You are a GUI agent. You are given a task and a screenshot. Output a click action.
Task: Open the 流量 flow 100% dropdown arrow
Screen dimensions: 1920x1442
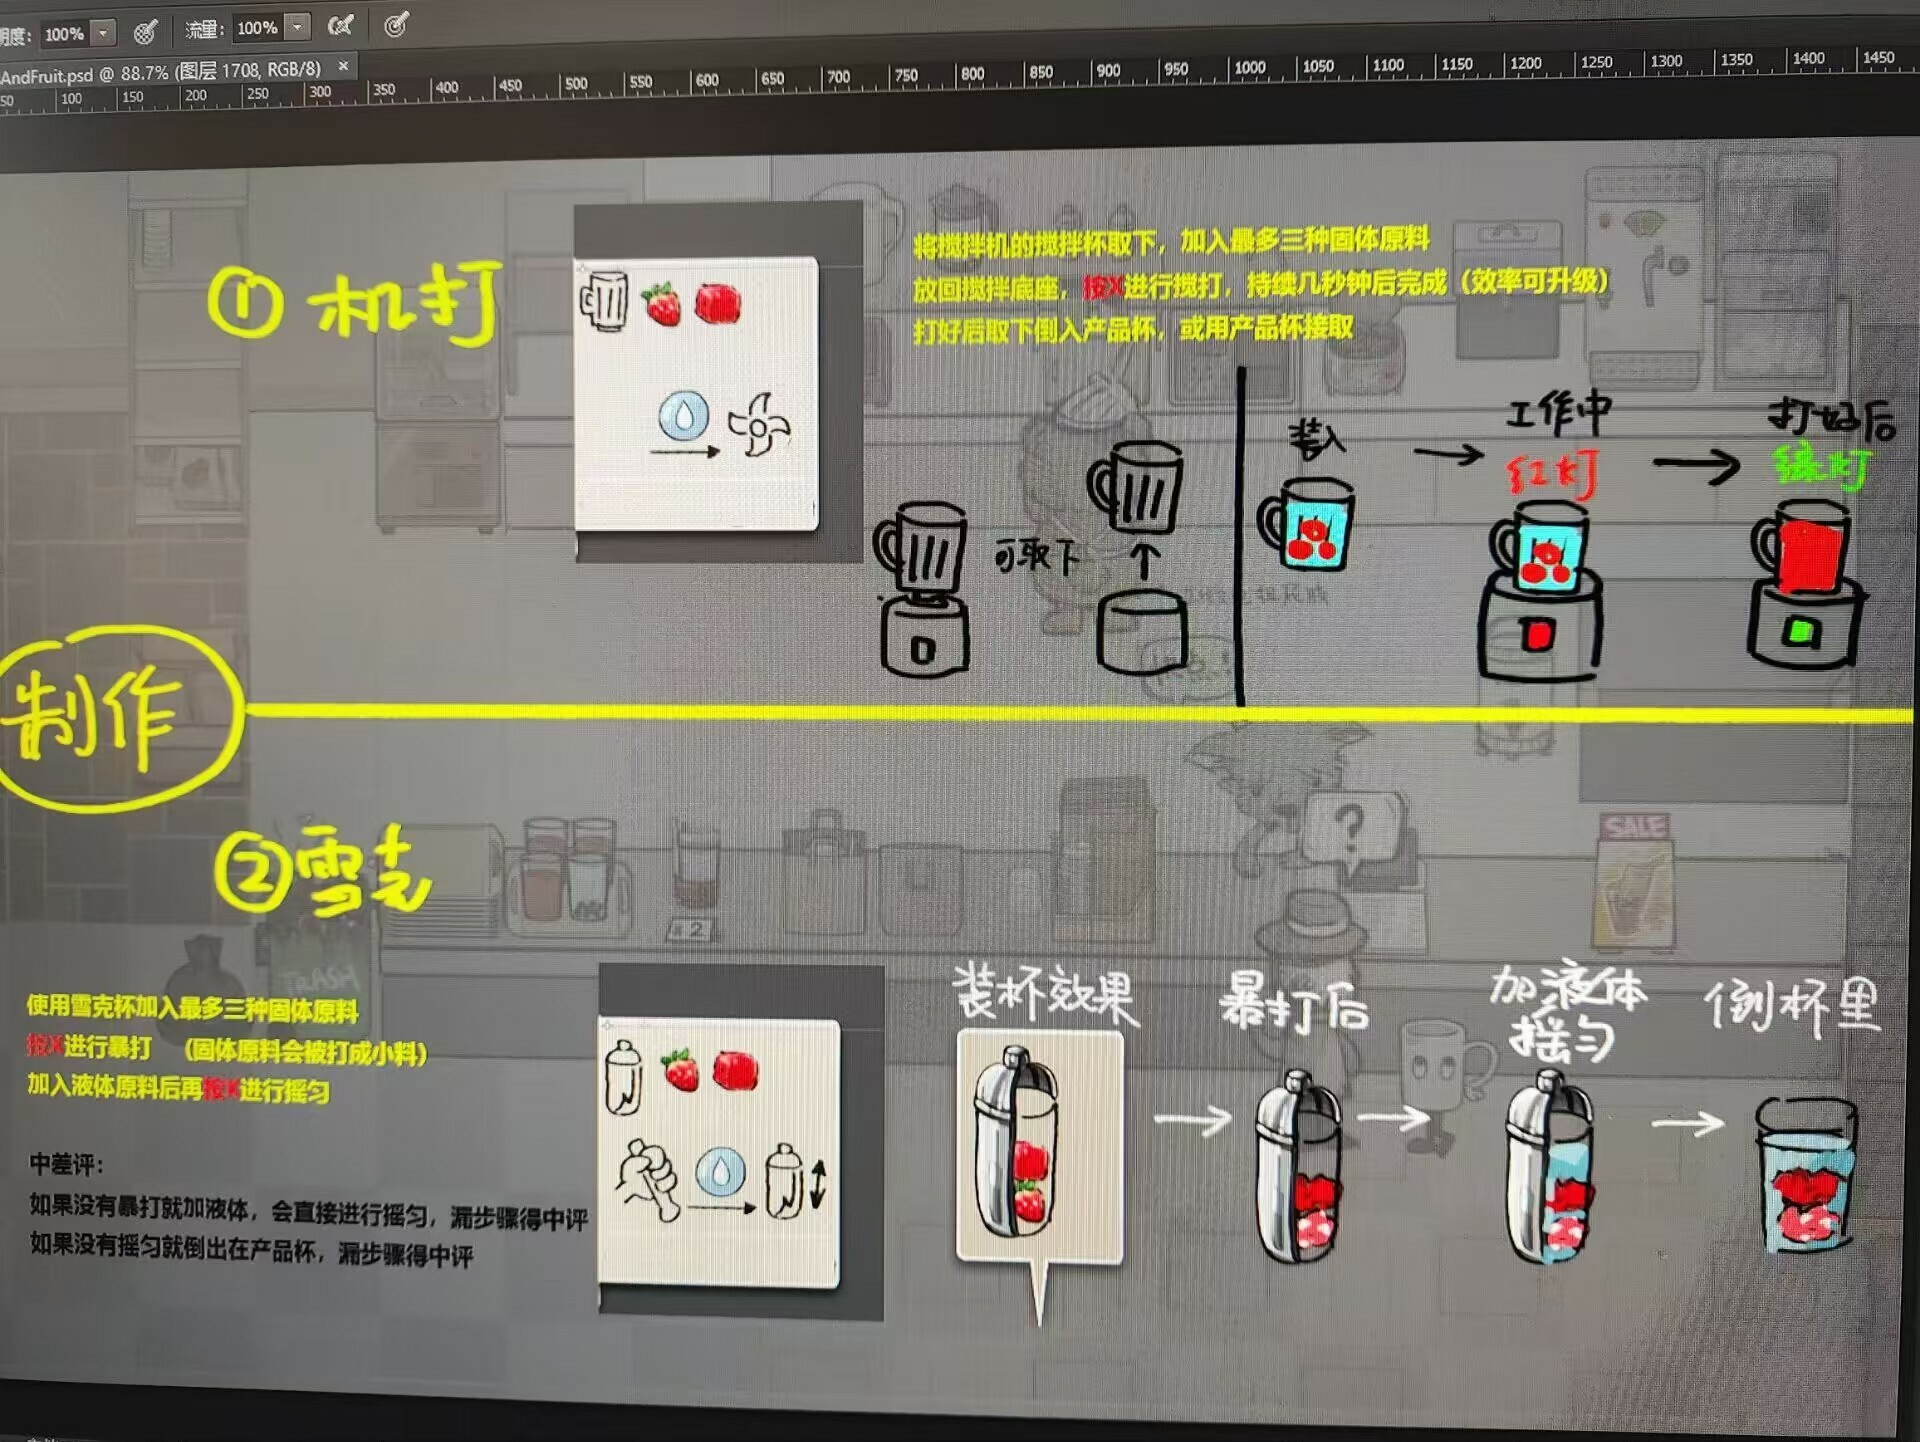[x=297, y=27]
